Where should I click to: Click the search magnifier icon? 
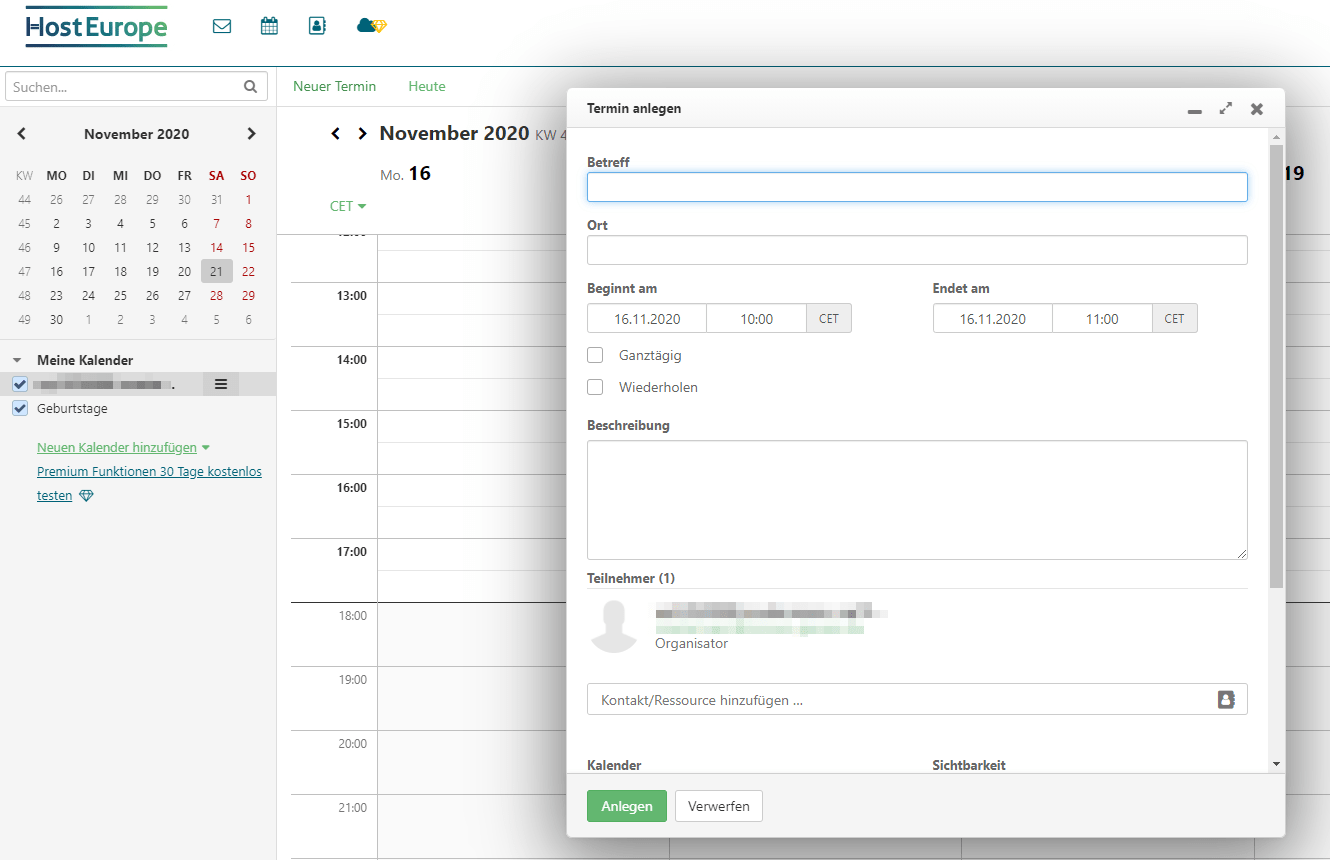250,87
